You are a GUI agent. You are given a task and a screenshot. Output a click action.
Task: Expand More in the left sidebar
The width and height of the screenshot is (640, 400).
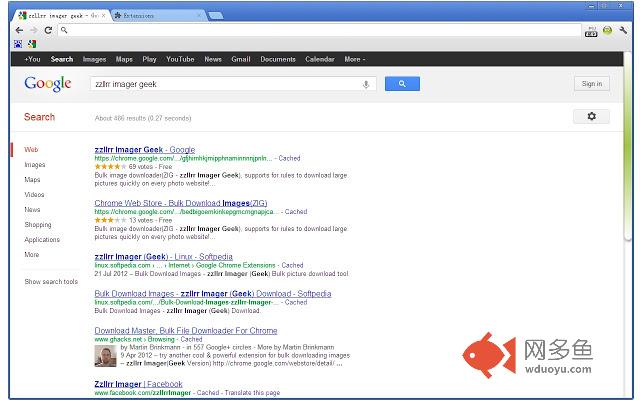click(32, 255)
